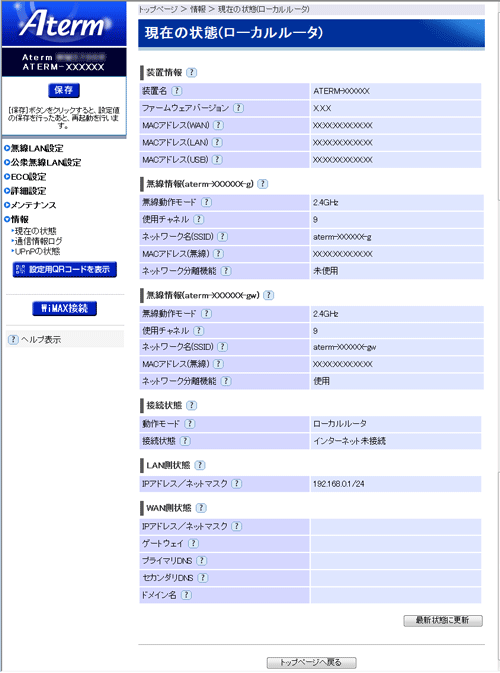Open help for 無線情報(aterm-XXXXXX-gw) heading

(x=269, y=295)
